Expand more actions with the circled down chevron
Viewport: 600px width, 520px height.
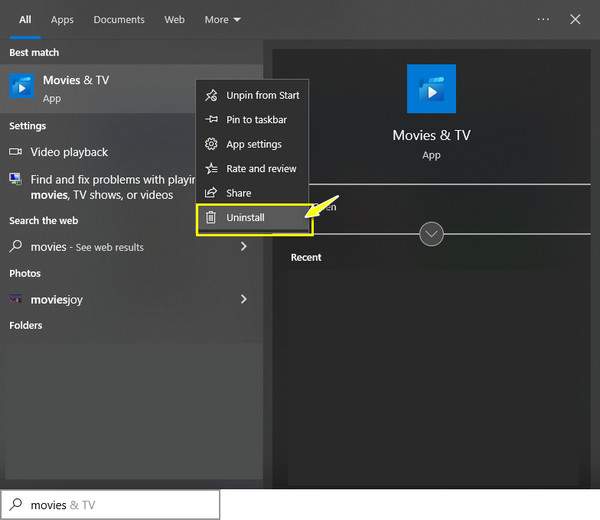pyautogui.click(x=431, y=234)
